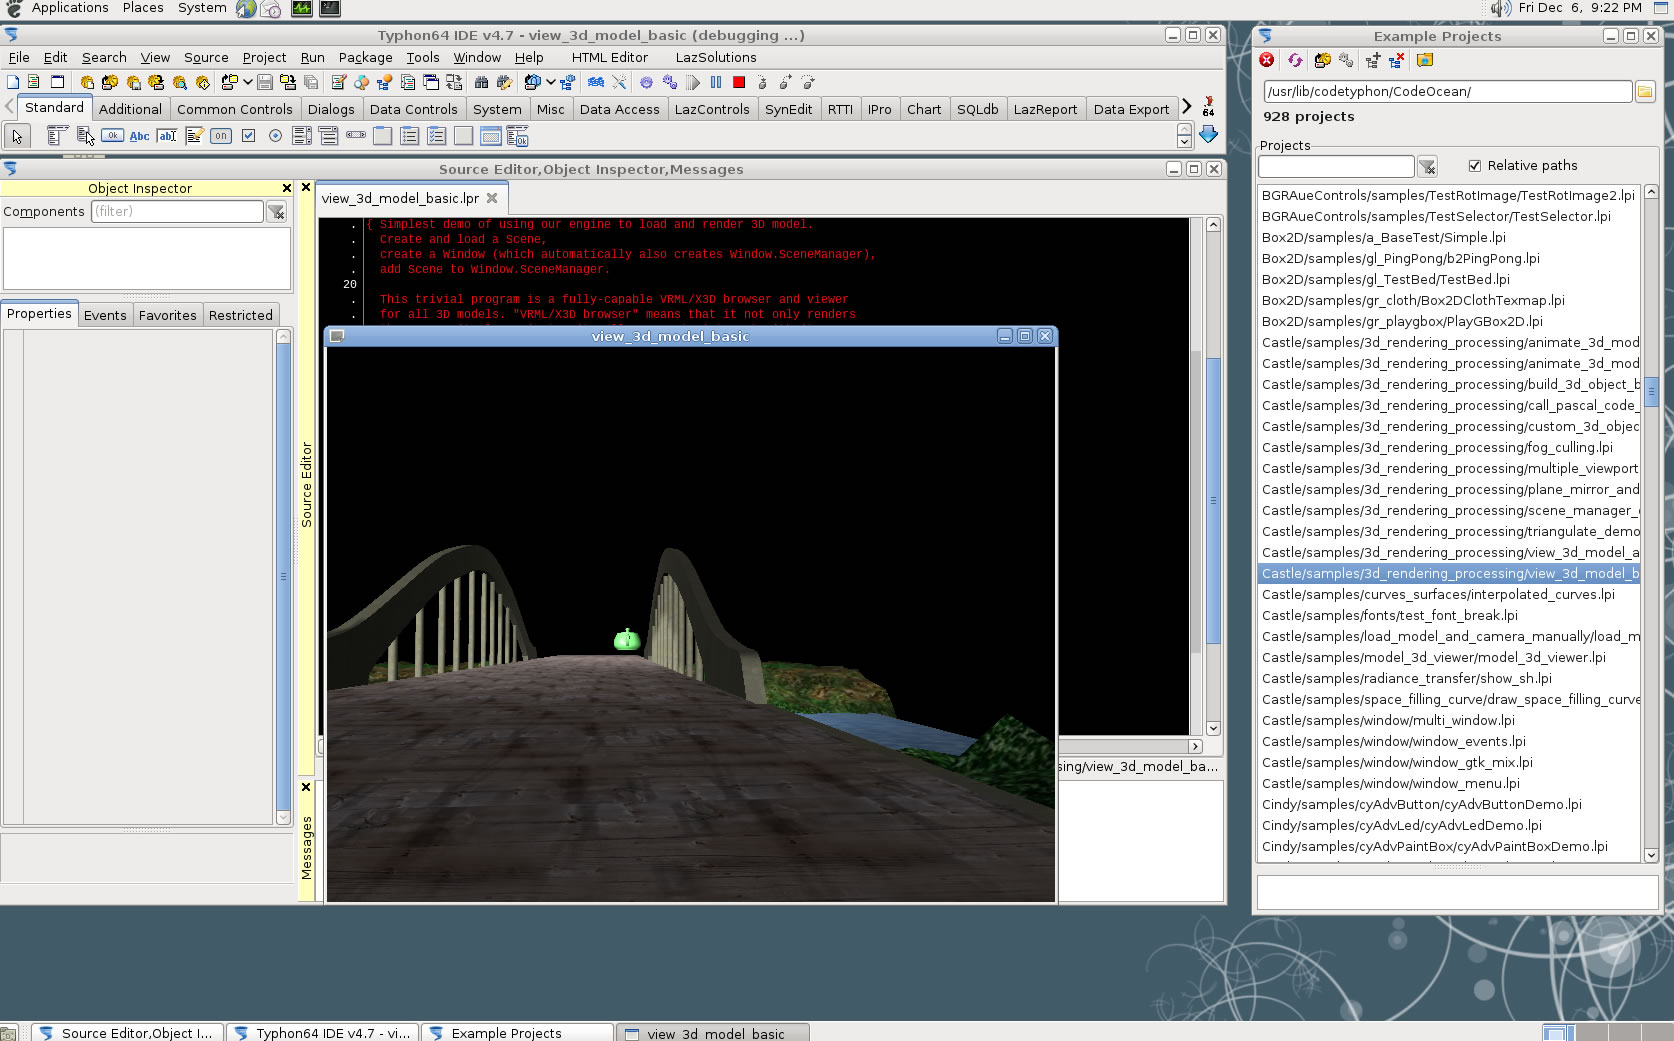Click the Example Projects taskbar button

[x=517, y=1033]
